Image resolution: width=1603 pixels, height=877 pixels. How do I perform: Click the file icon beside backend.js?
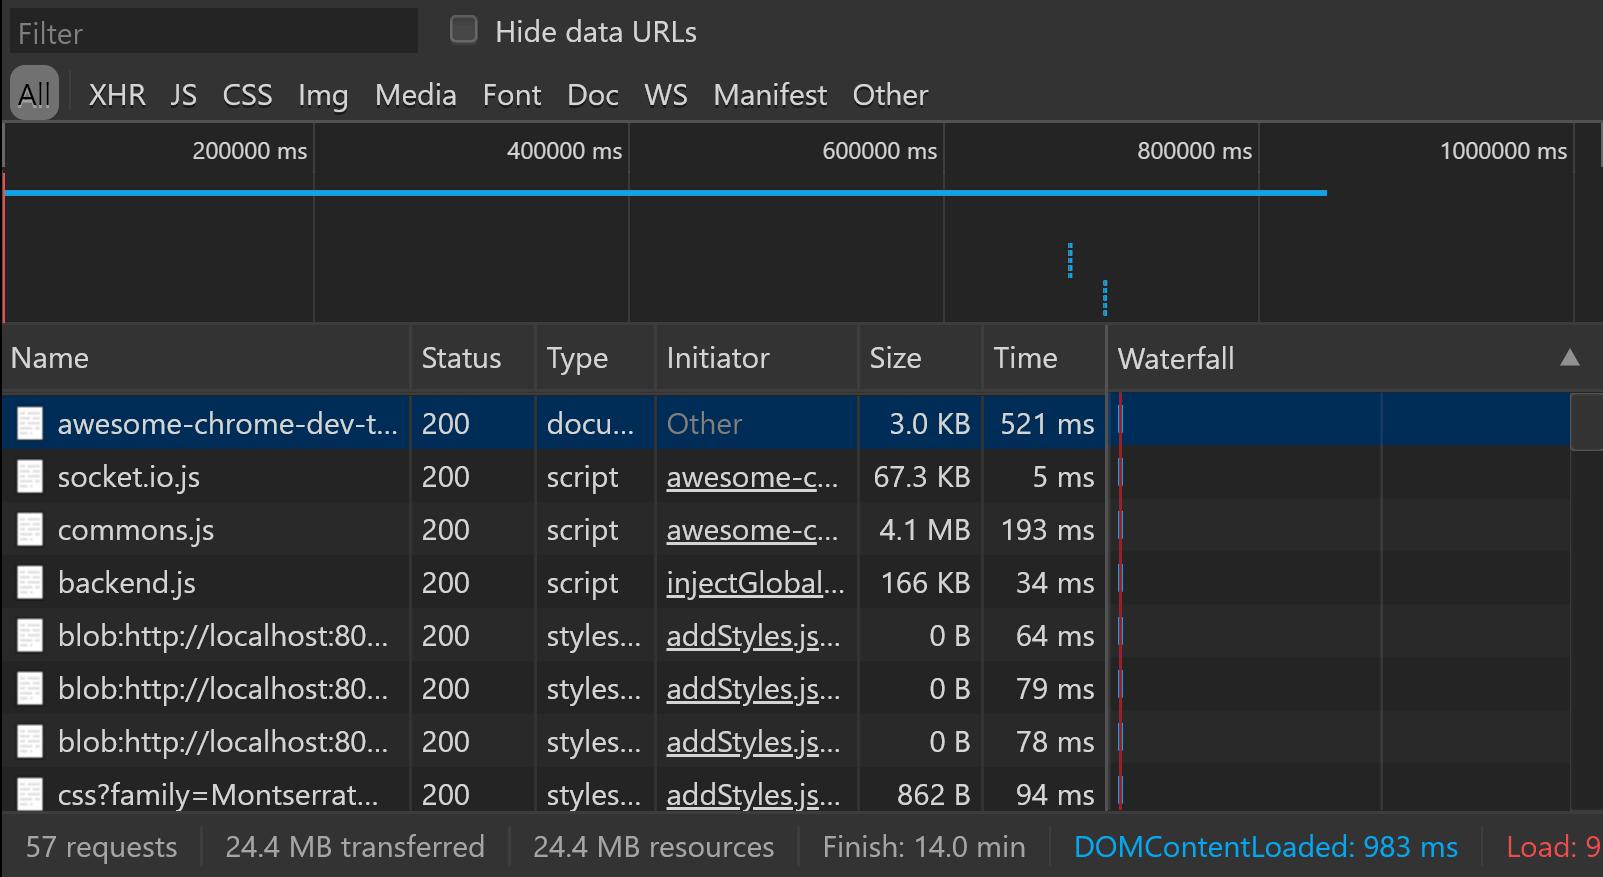[30, 583]
